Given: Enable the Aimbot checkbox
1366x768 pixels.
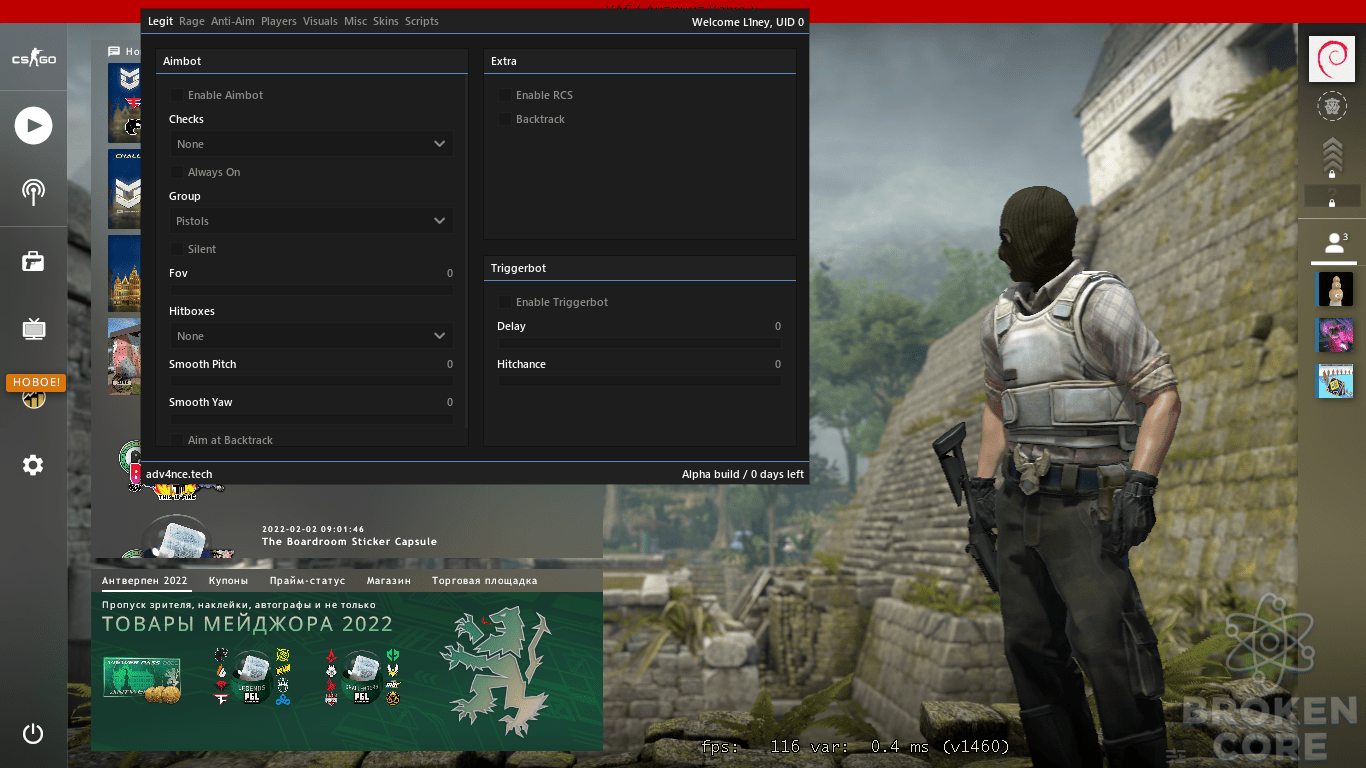Looking at the screenshot, I should [178, 95].
